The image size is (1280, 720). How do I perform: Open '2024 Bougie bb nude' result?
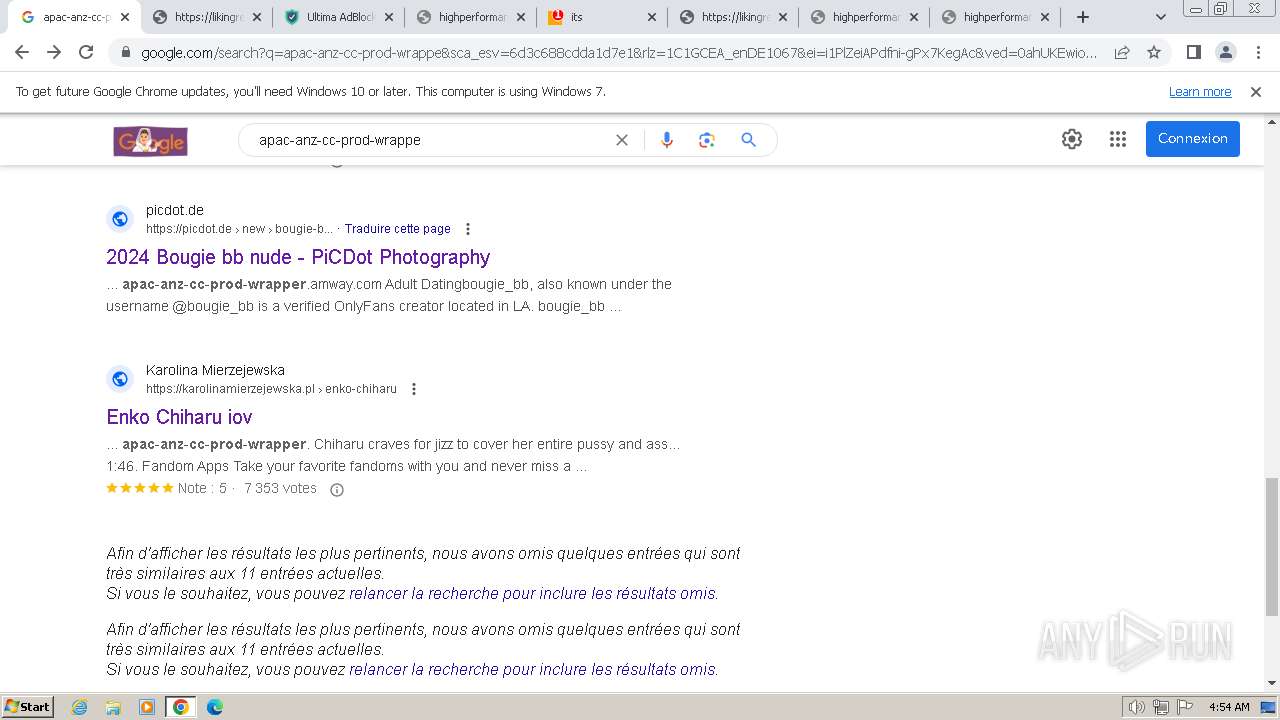point(298,257)
